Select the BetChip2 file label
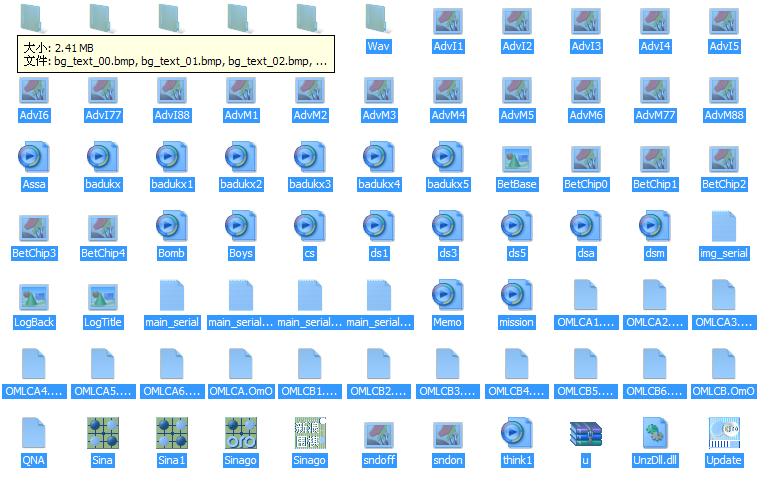The width and height of the screenshot is (771, 485). coord(724,184)
